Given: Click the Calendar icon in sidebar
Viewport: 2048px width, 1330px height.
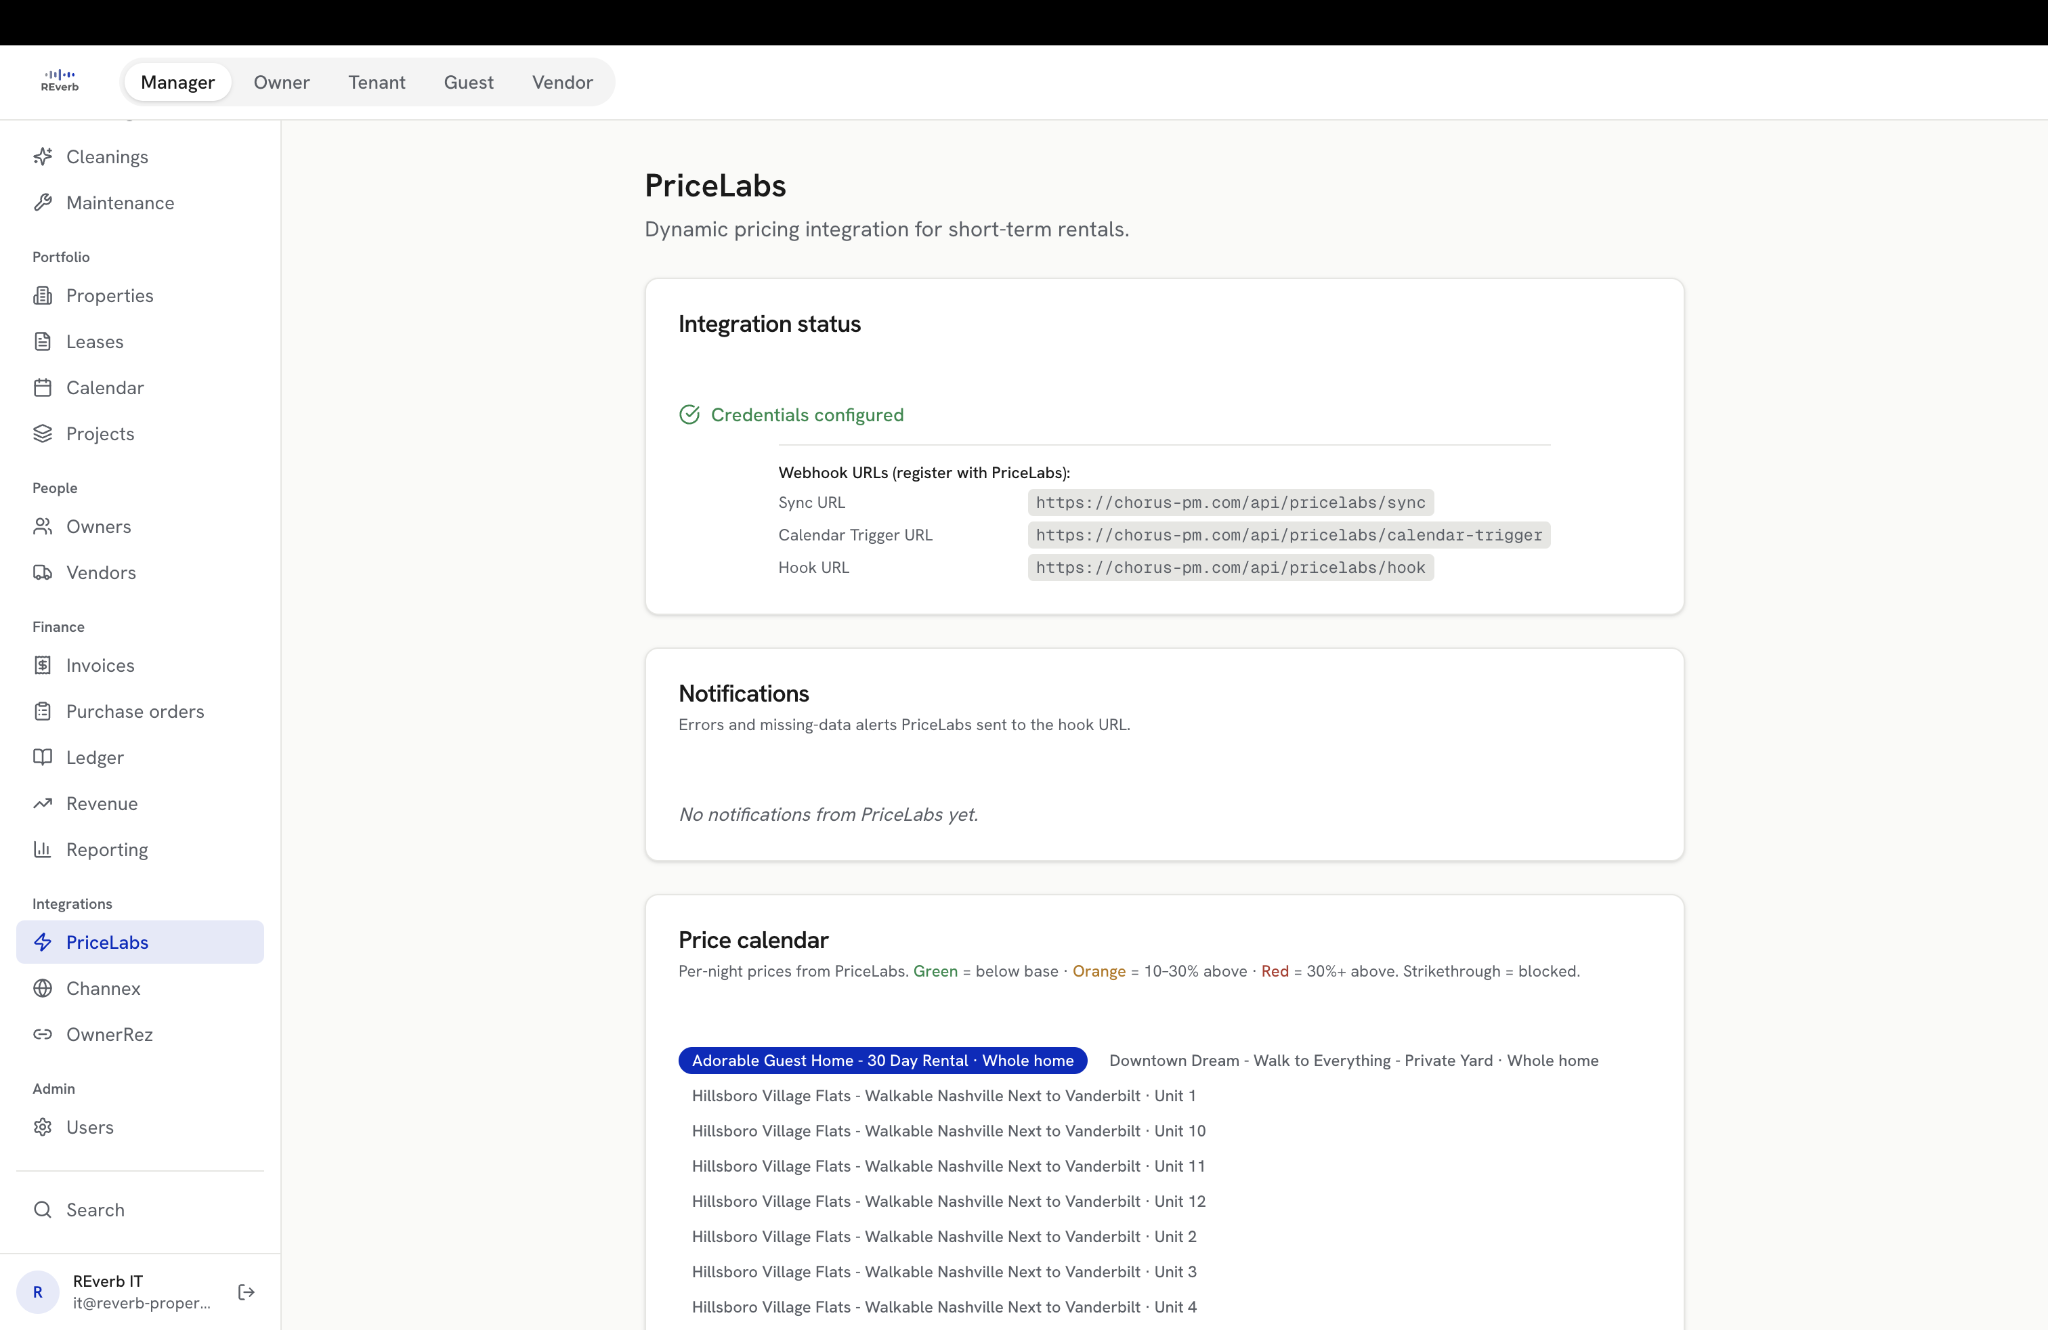Looking at the screenshot, I should tap(43, 388).
